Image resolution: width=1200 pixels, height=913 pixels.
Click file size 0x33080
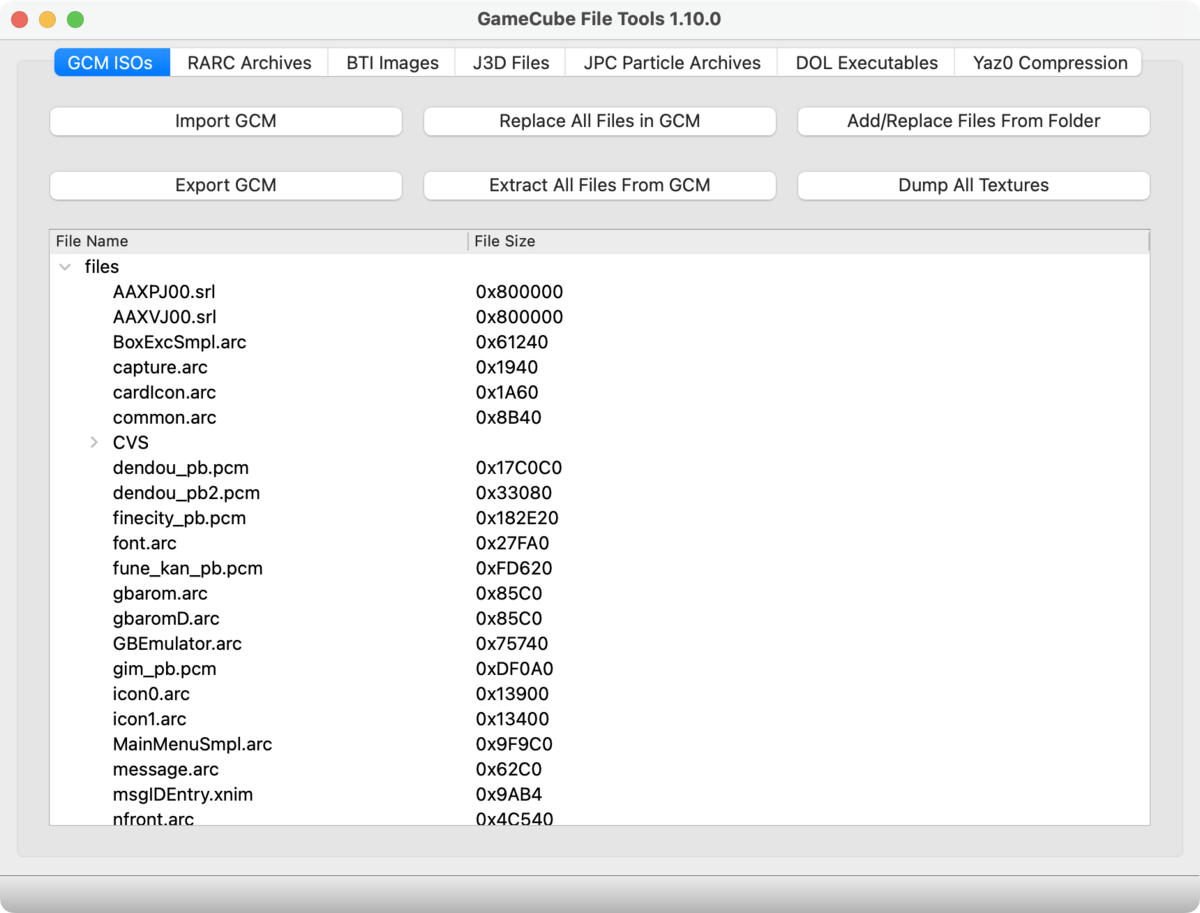pos(513,493)
